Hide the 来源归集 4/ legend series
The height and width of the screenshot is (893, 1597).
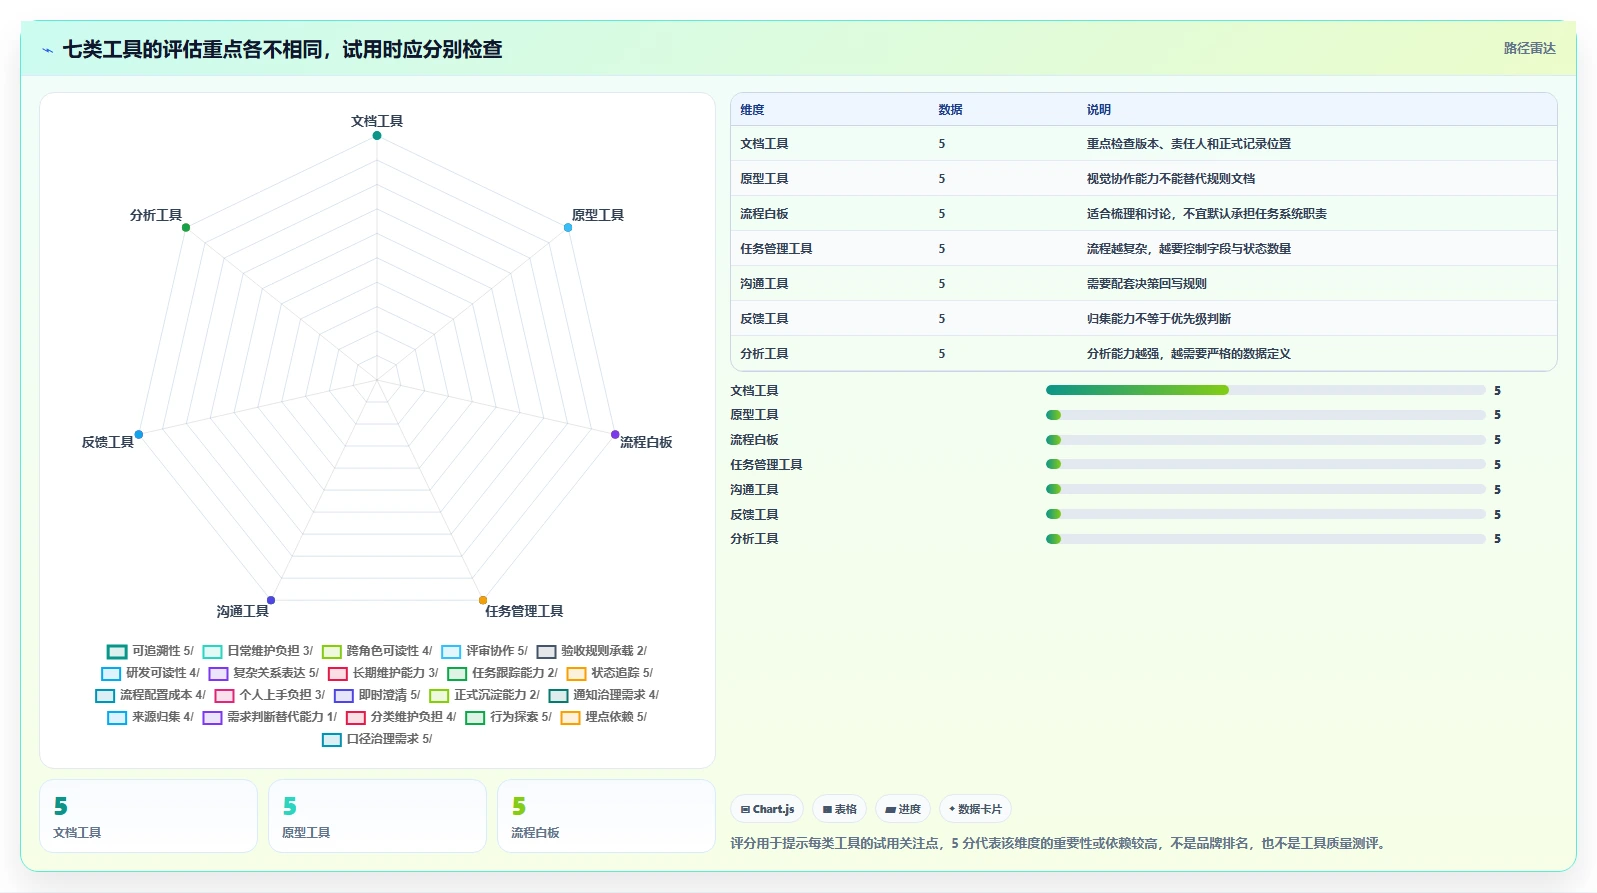pyautogui.click(x=150, y=717)
